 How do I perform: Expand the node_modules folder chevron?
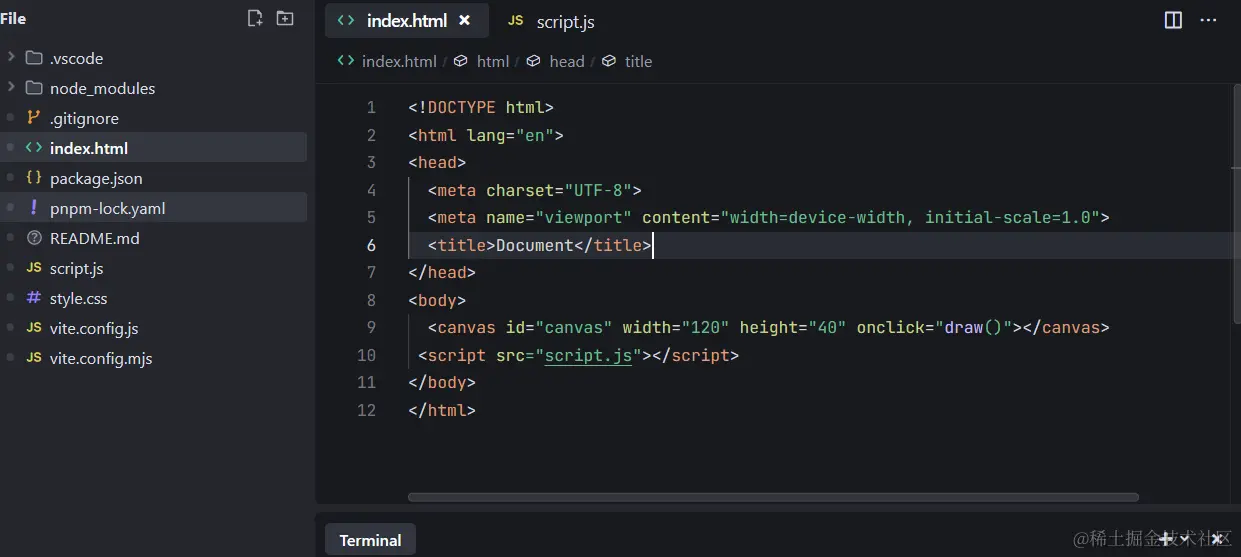[x=11, y=88]
